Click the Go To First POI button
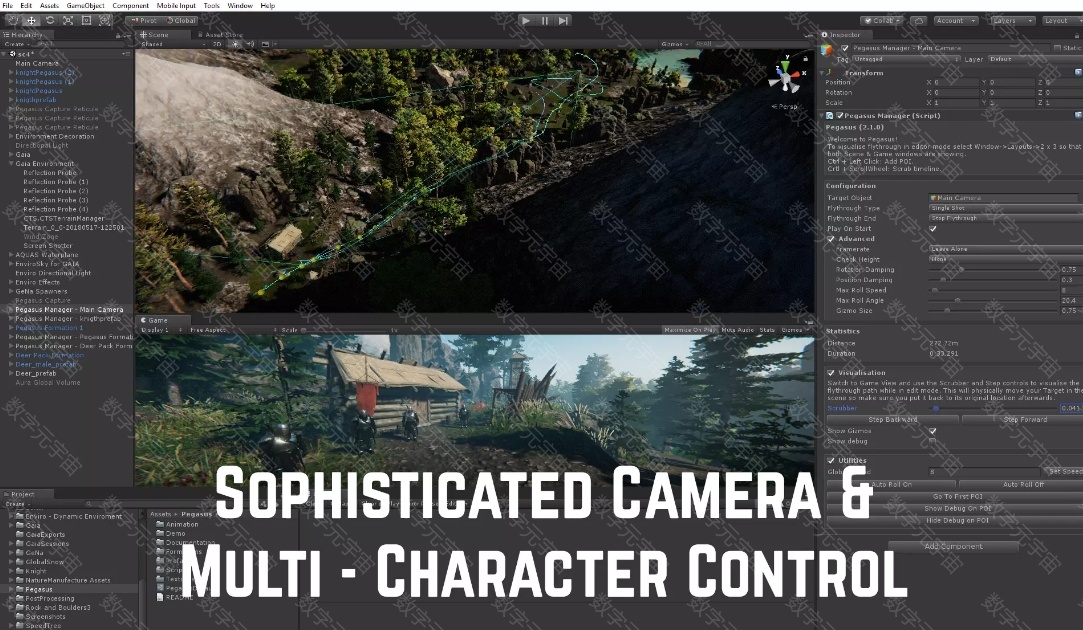 pos(956,497)
